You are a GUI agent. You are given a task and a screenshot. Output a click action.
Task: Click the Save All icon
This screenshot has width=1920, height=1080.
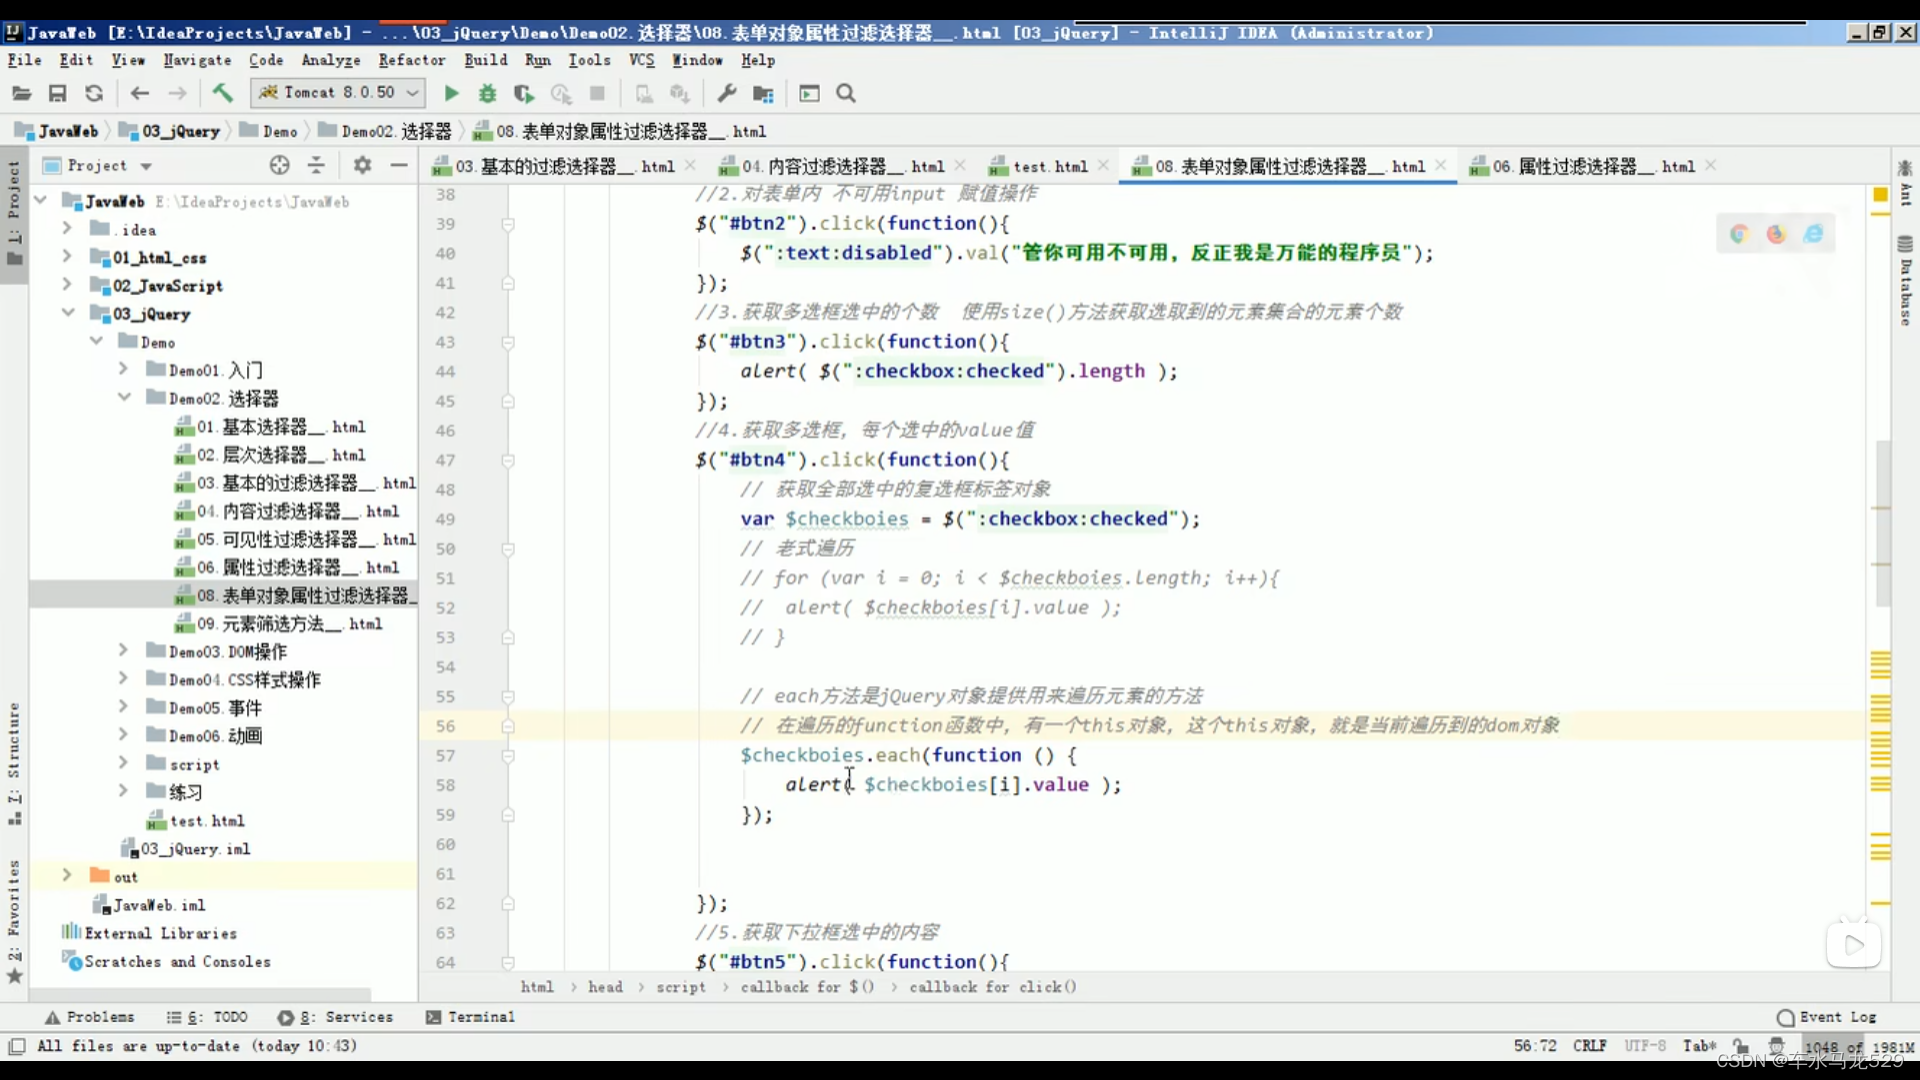(x=58, y=93)
